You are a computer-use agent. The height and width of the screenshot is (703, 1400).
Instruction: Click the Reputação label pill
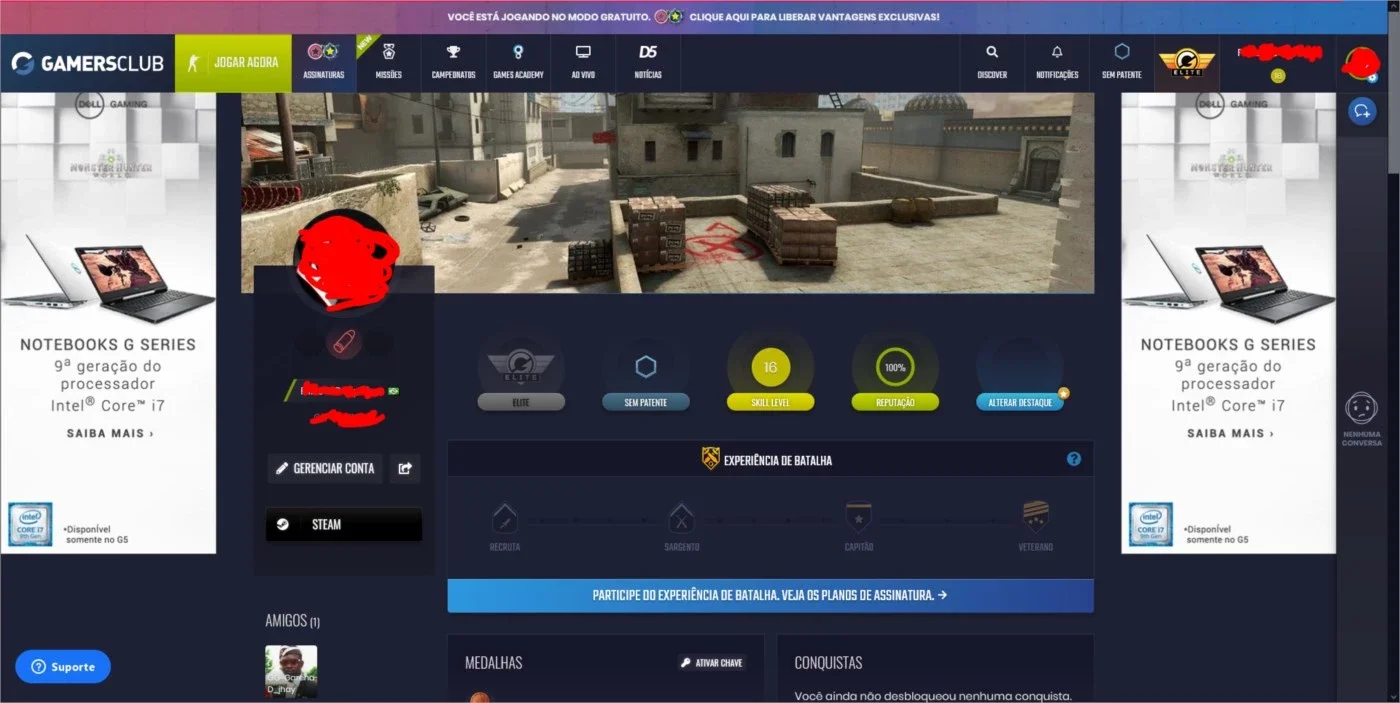tap(895, 402)
